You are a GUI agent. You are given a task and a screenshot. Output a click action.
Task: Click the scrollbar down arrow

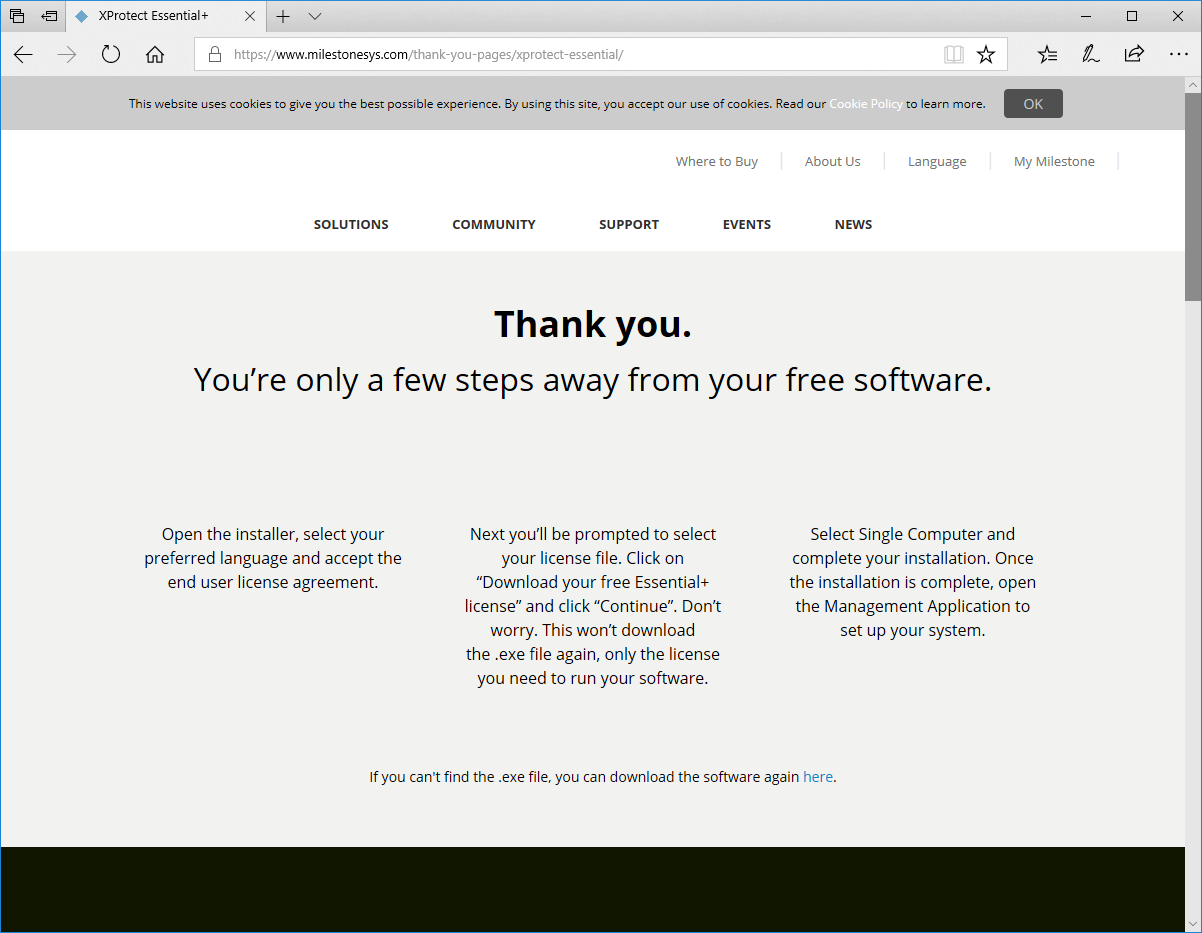coord(1193,924)
